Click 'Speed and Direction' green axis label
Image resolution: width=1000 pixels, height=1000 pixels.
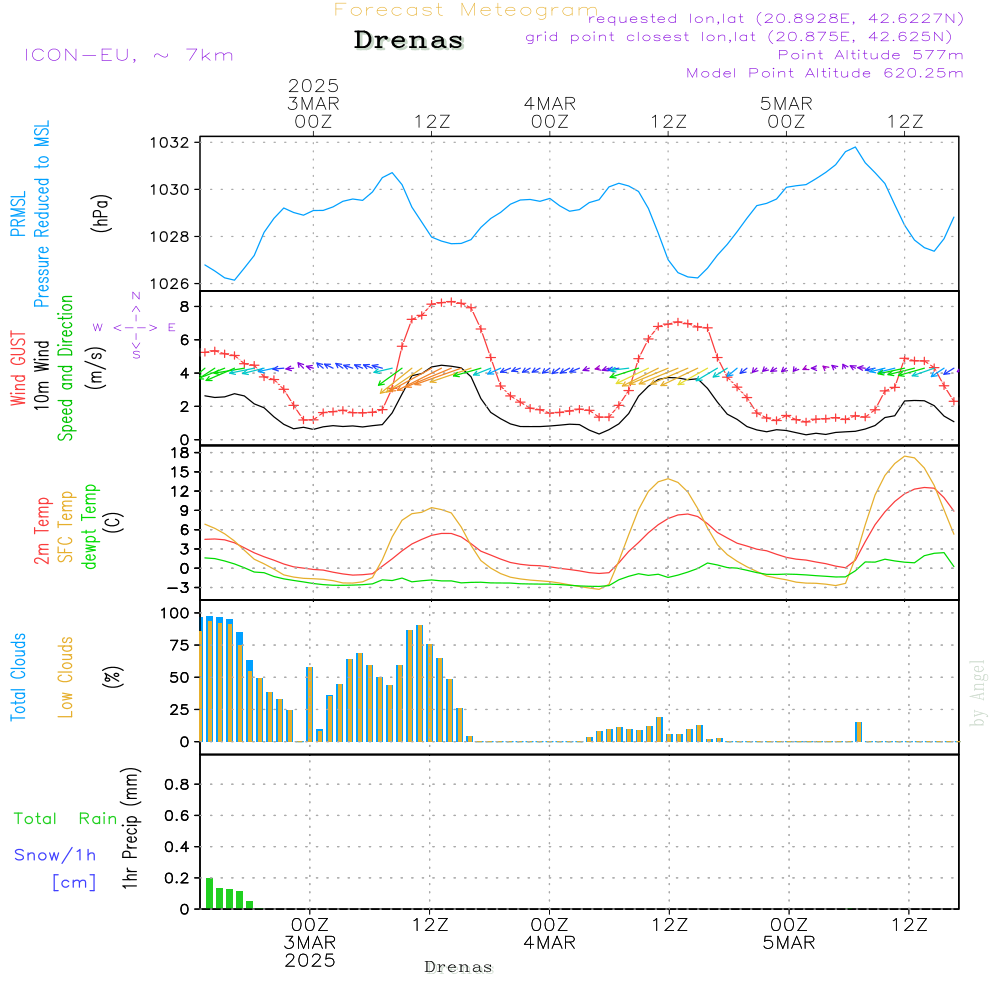pyautogui.click(x=66, y=368)
